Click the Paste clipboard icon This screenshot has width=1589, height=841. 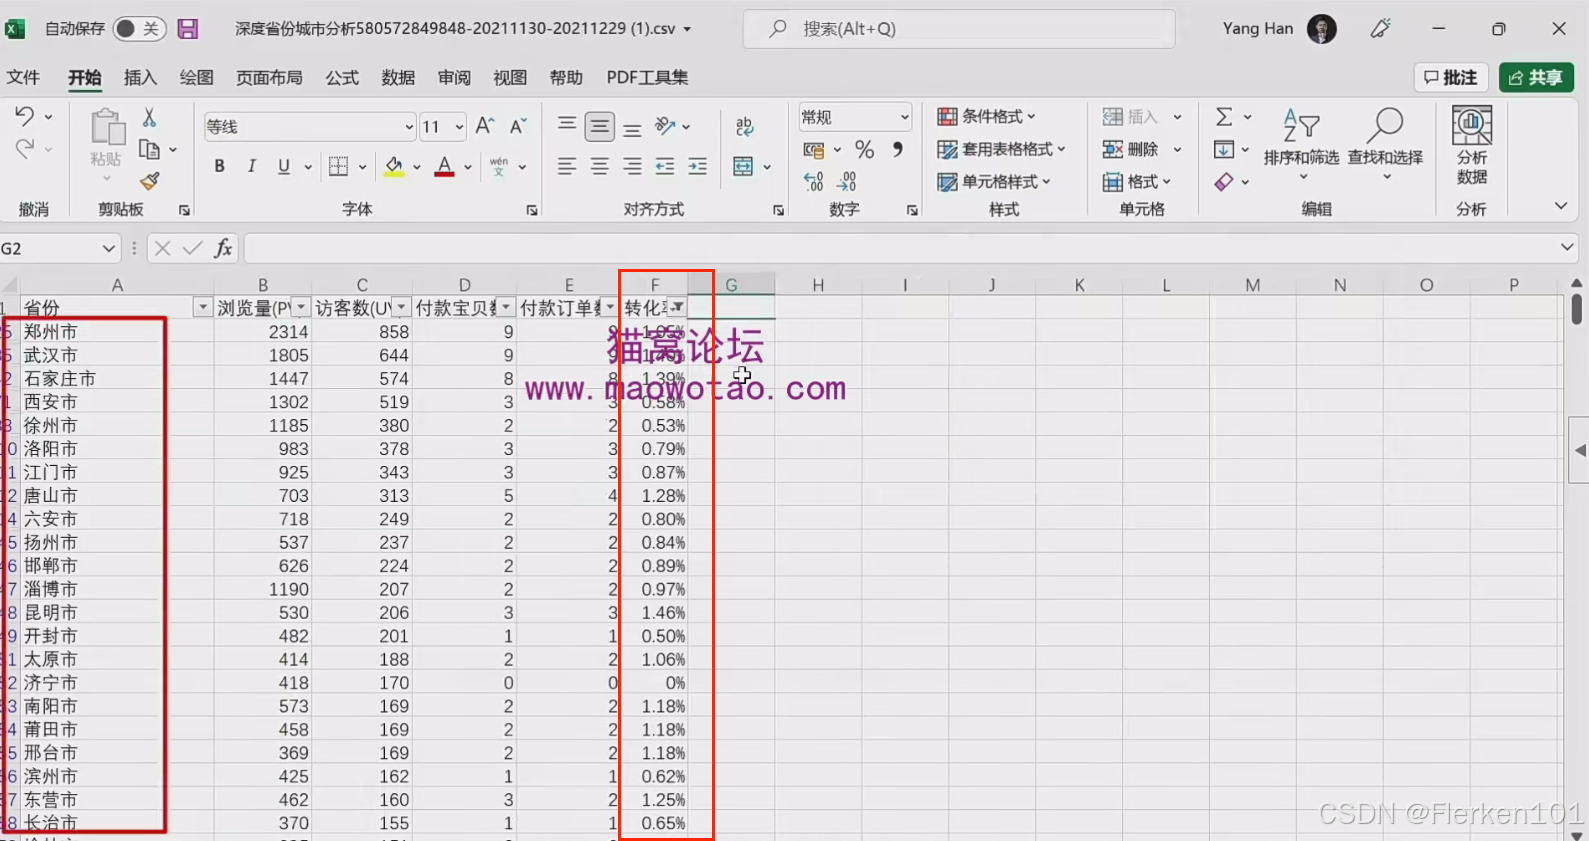click(106, 128)
